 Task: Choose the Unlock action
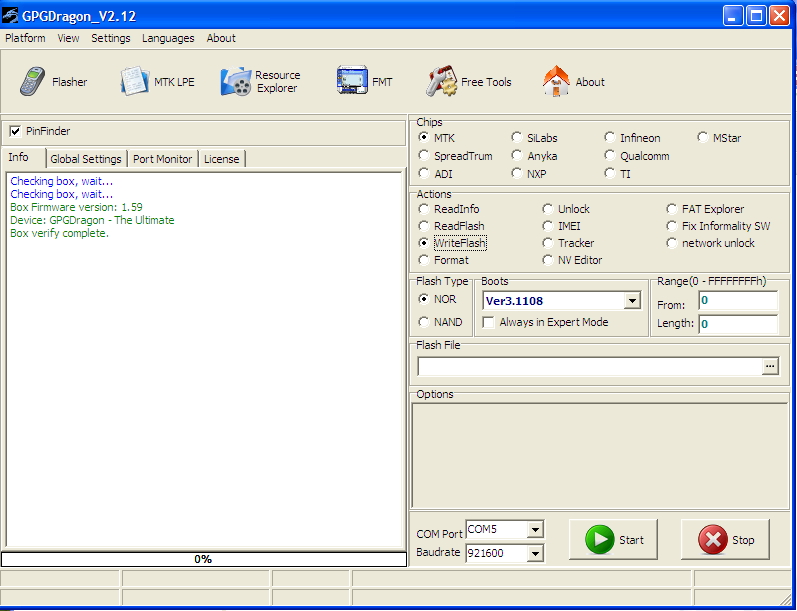click(x=547, y=209)
